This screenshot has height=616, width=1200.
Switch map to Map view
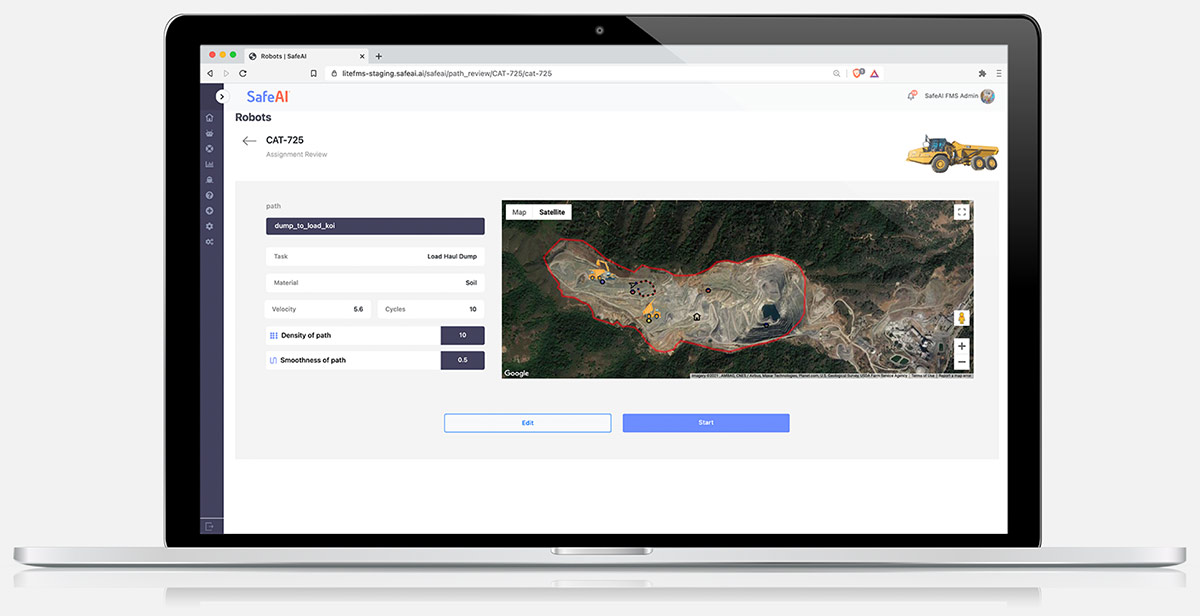point(518,212)
